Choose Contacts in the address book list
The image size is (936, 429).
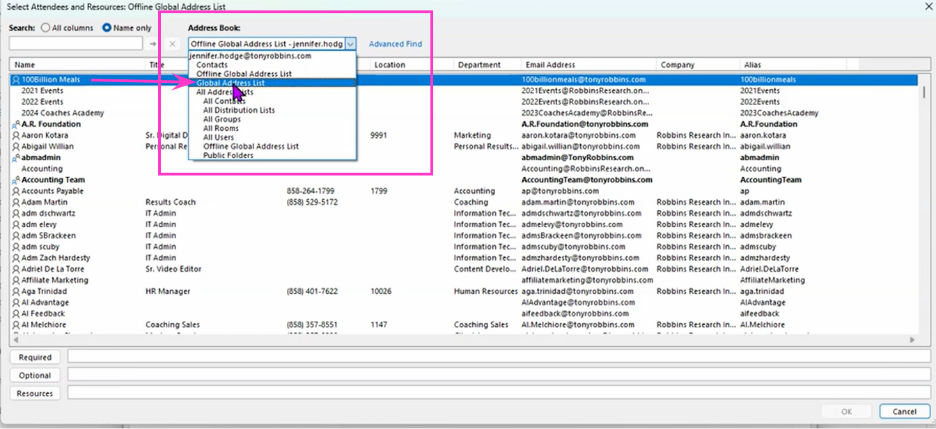coord(212,65)
